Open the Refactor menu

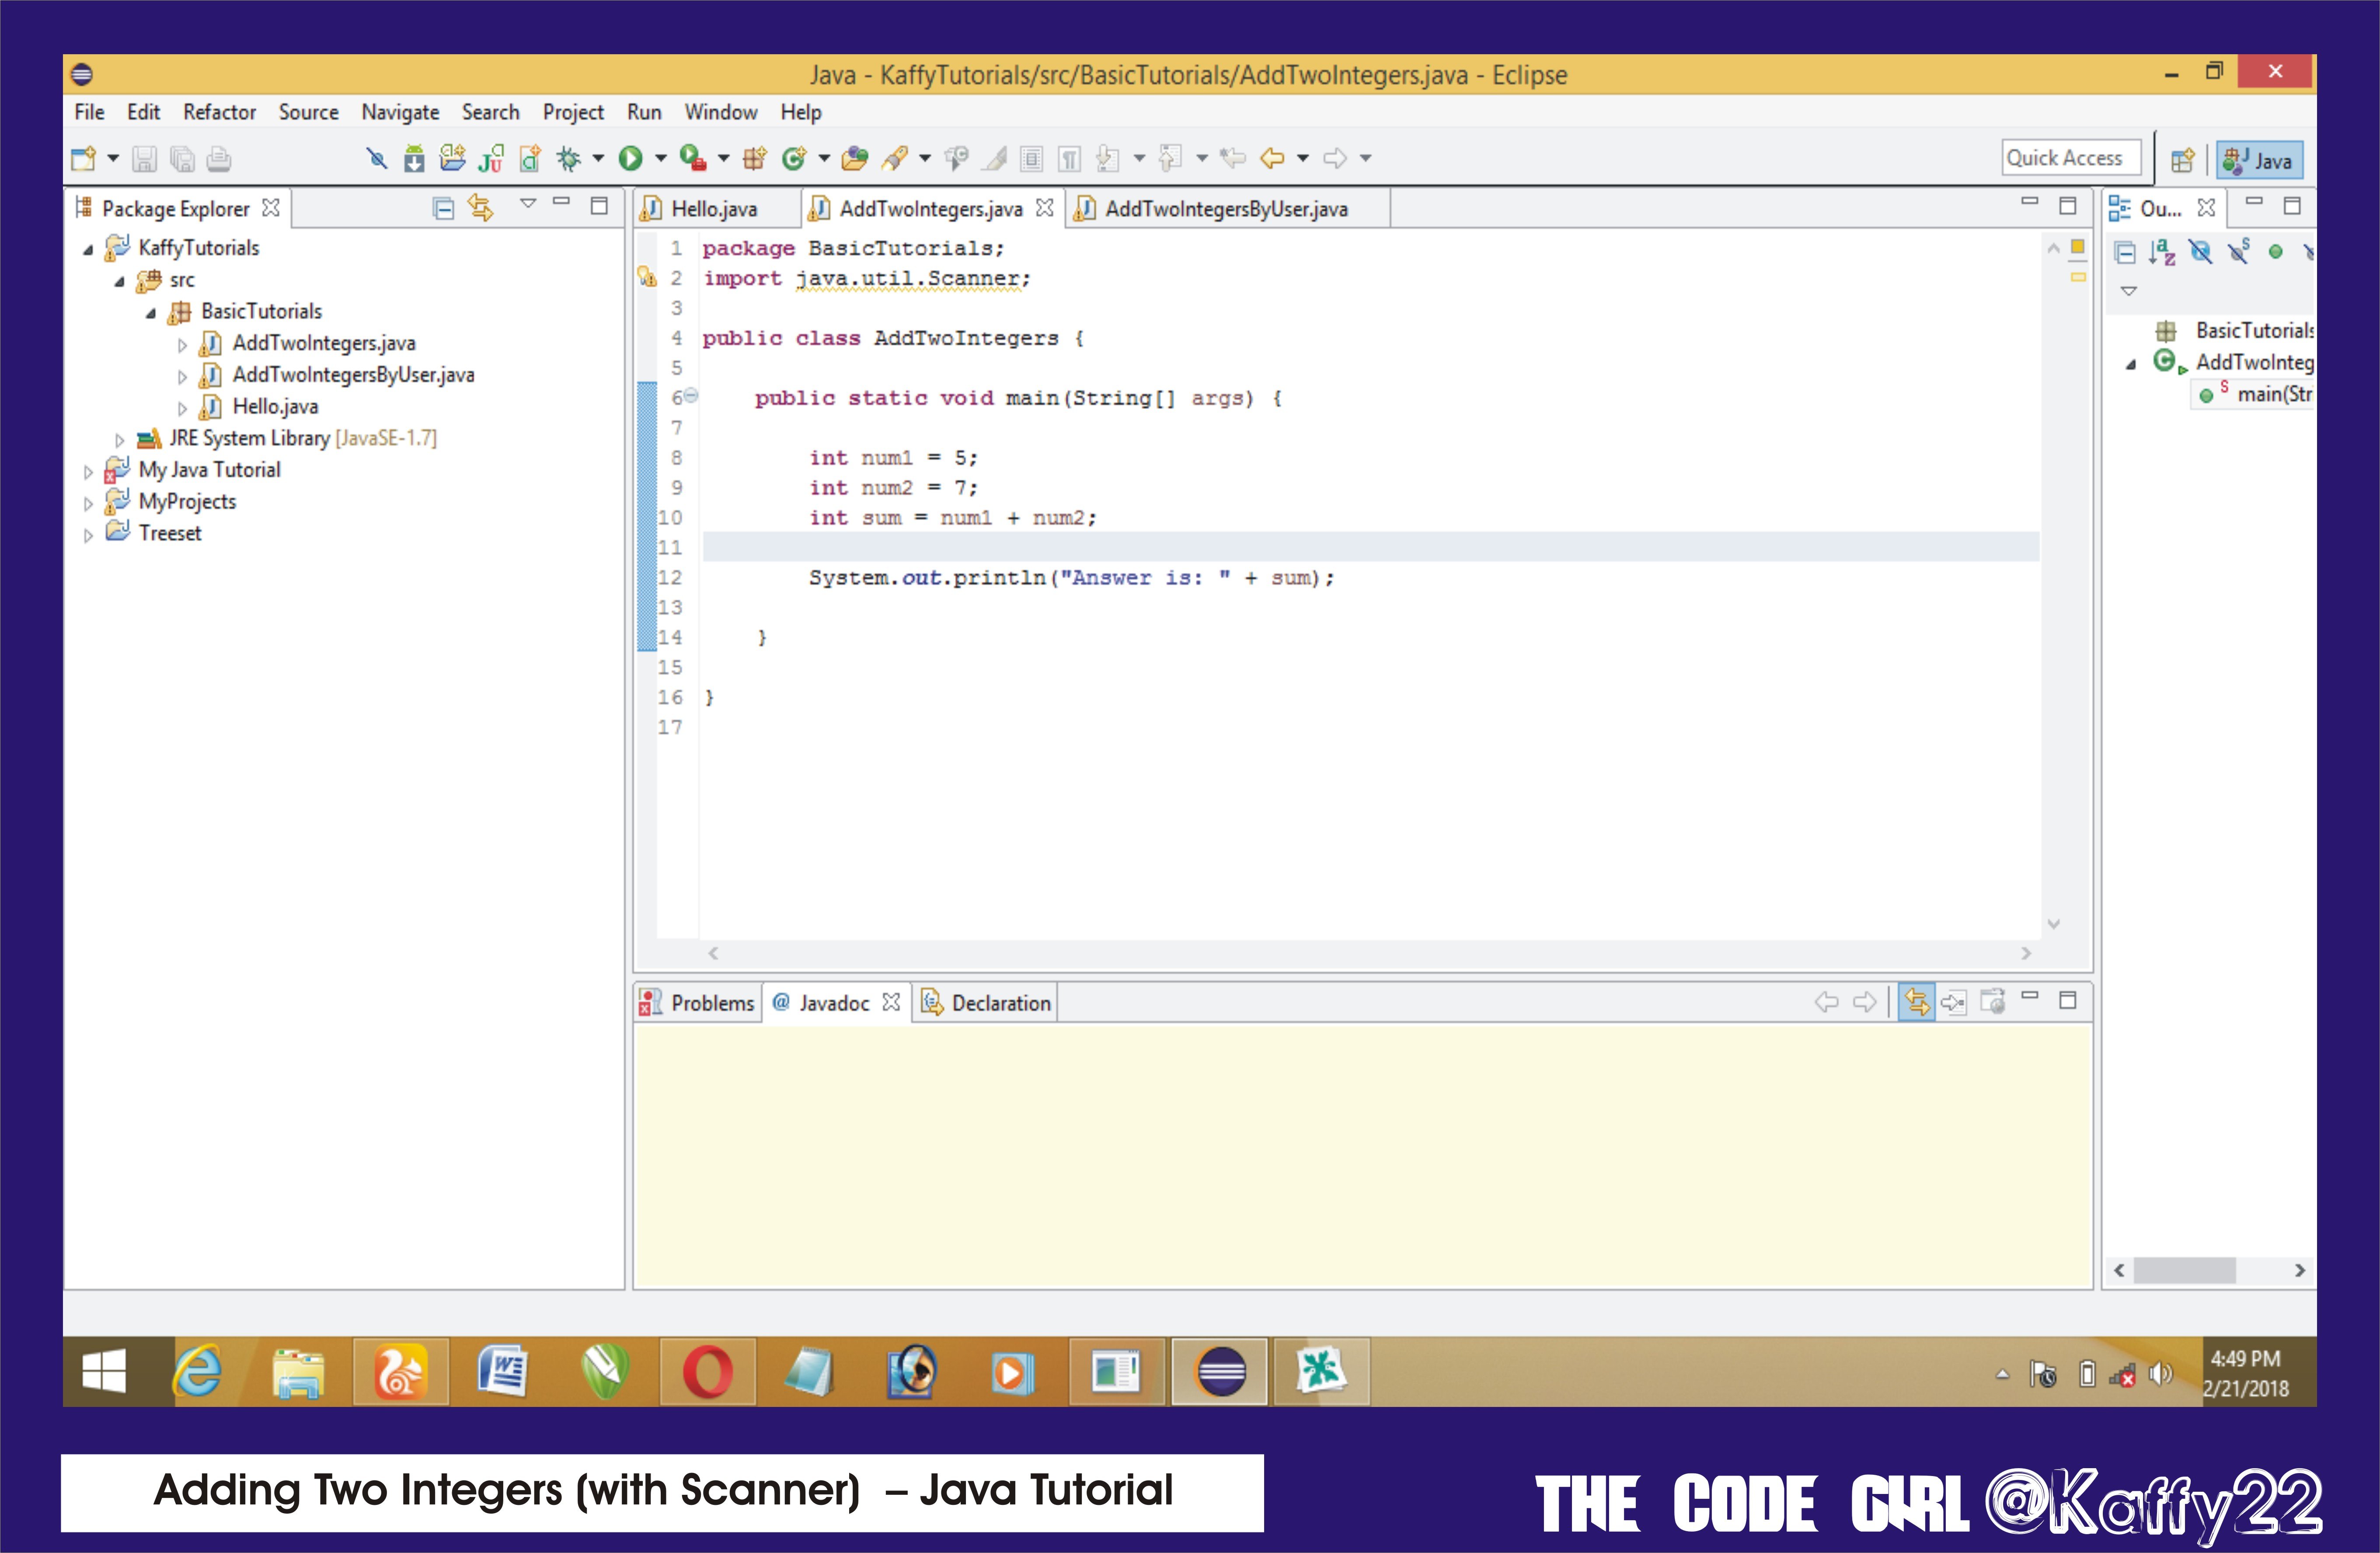click(x=219, y=112)
